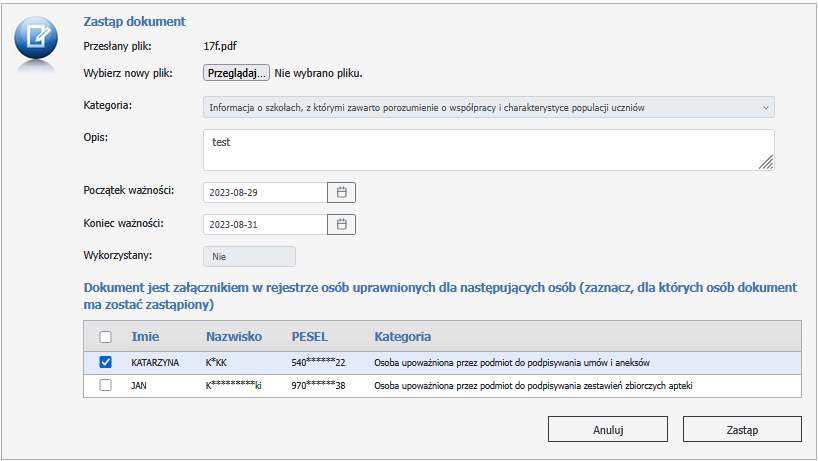The image size is (819, 461).
Task: Uncheck the KATARZYNA row checkbox
Action: point(105,362)
